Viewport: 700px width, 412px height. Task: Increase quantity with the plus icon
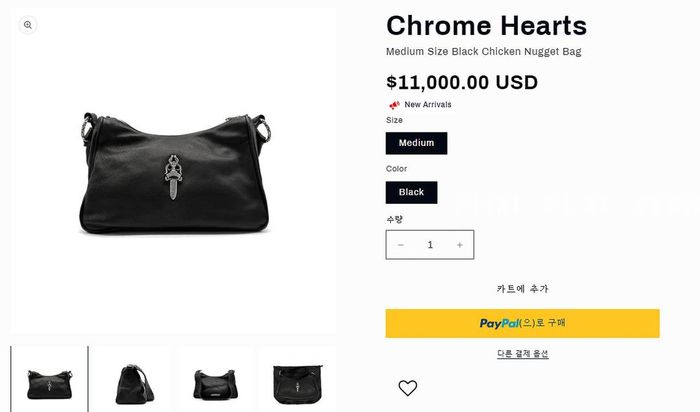coord(459,245)
